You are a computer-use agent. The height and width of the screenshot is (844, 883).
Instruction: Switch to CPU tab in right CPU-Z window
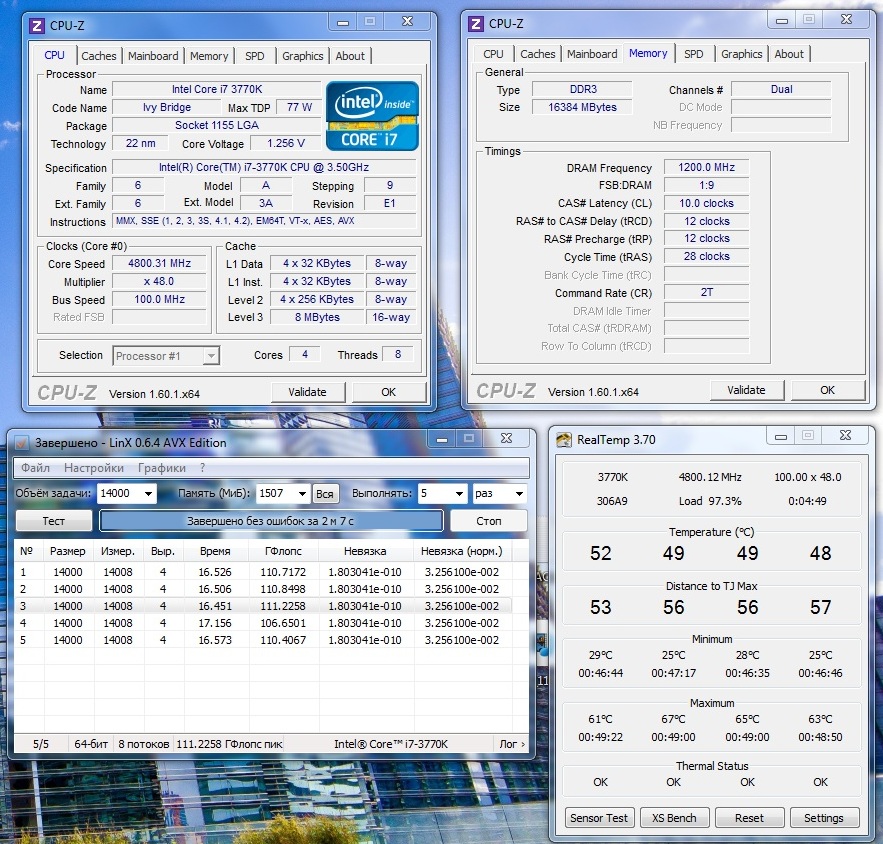pos(493,54)
